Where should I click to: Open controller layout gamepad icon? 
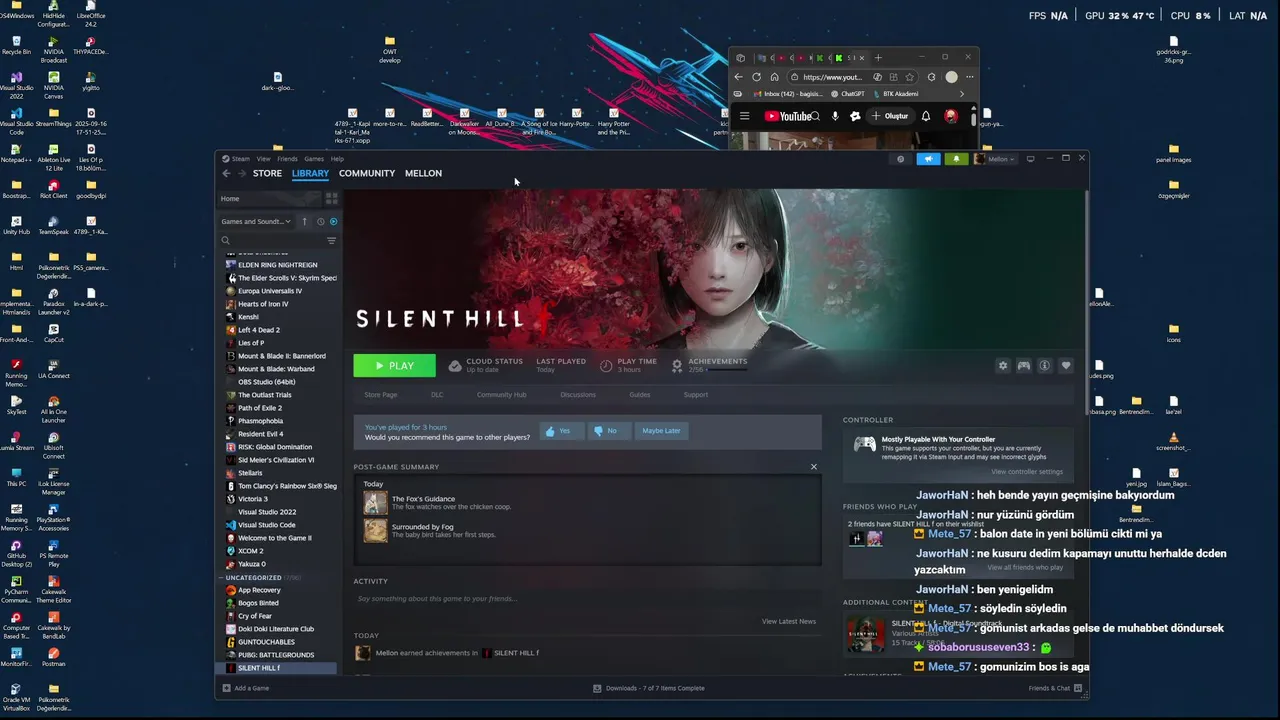(1024, 366)
